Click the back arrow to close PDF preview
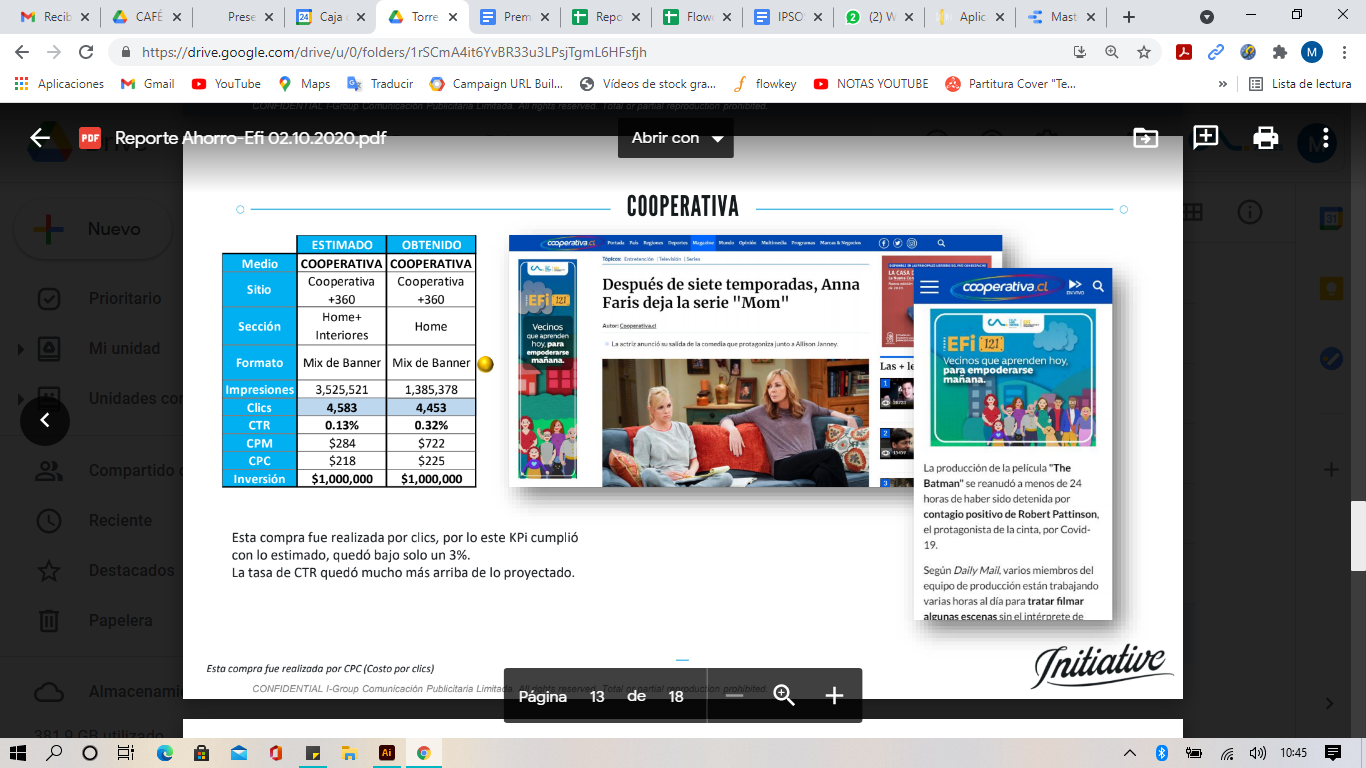Viewport: 1366px width, 768px height. pyautogui.click(x=40, y=138)
